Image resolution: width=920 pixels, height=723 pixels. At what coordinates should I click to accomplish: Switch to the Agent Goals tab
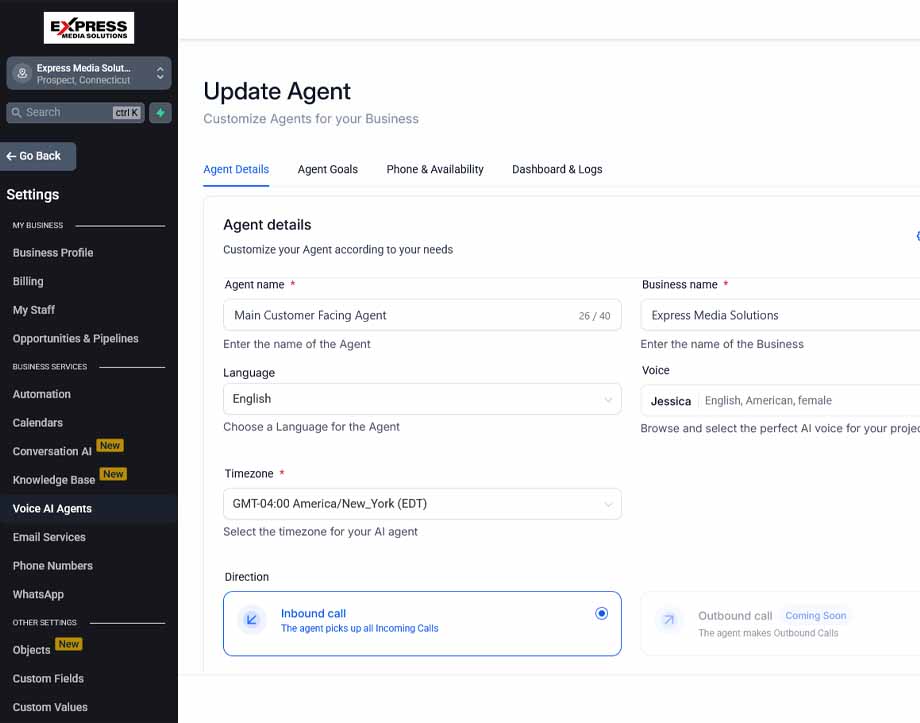(327, 170)
